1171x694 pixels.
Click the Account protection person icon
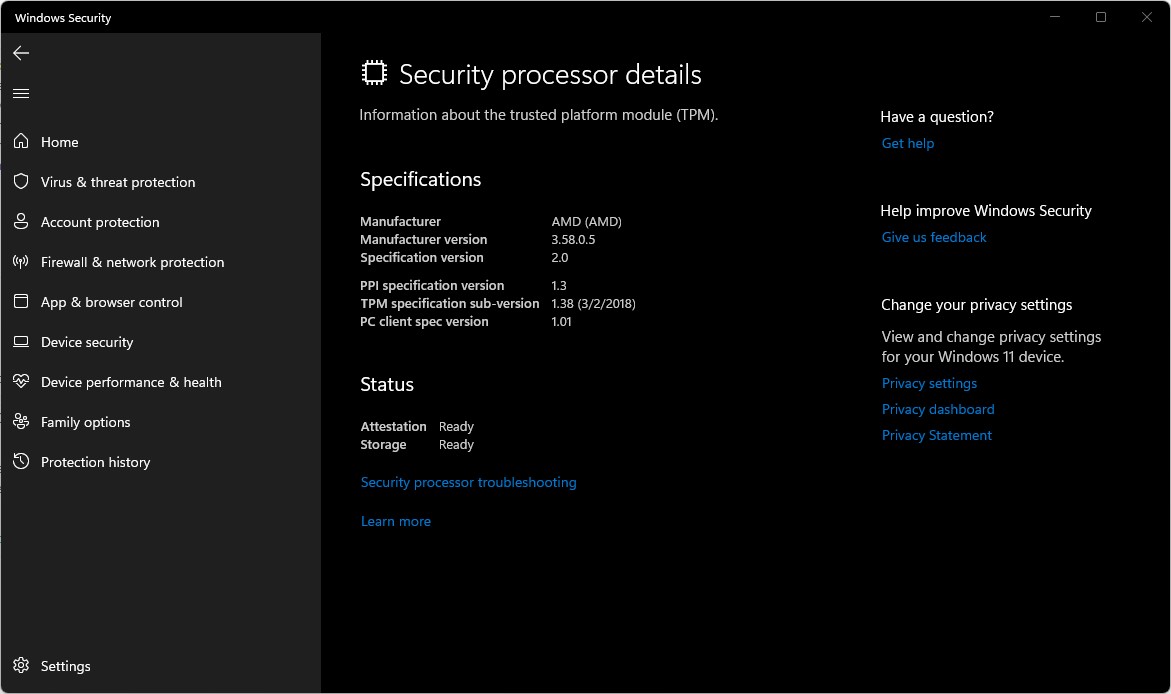21,222
